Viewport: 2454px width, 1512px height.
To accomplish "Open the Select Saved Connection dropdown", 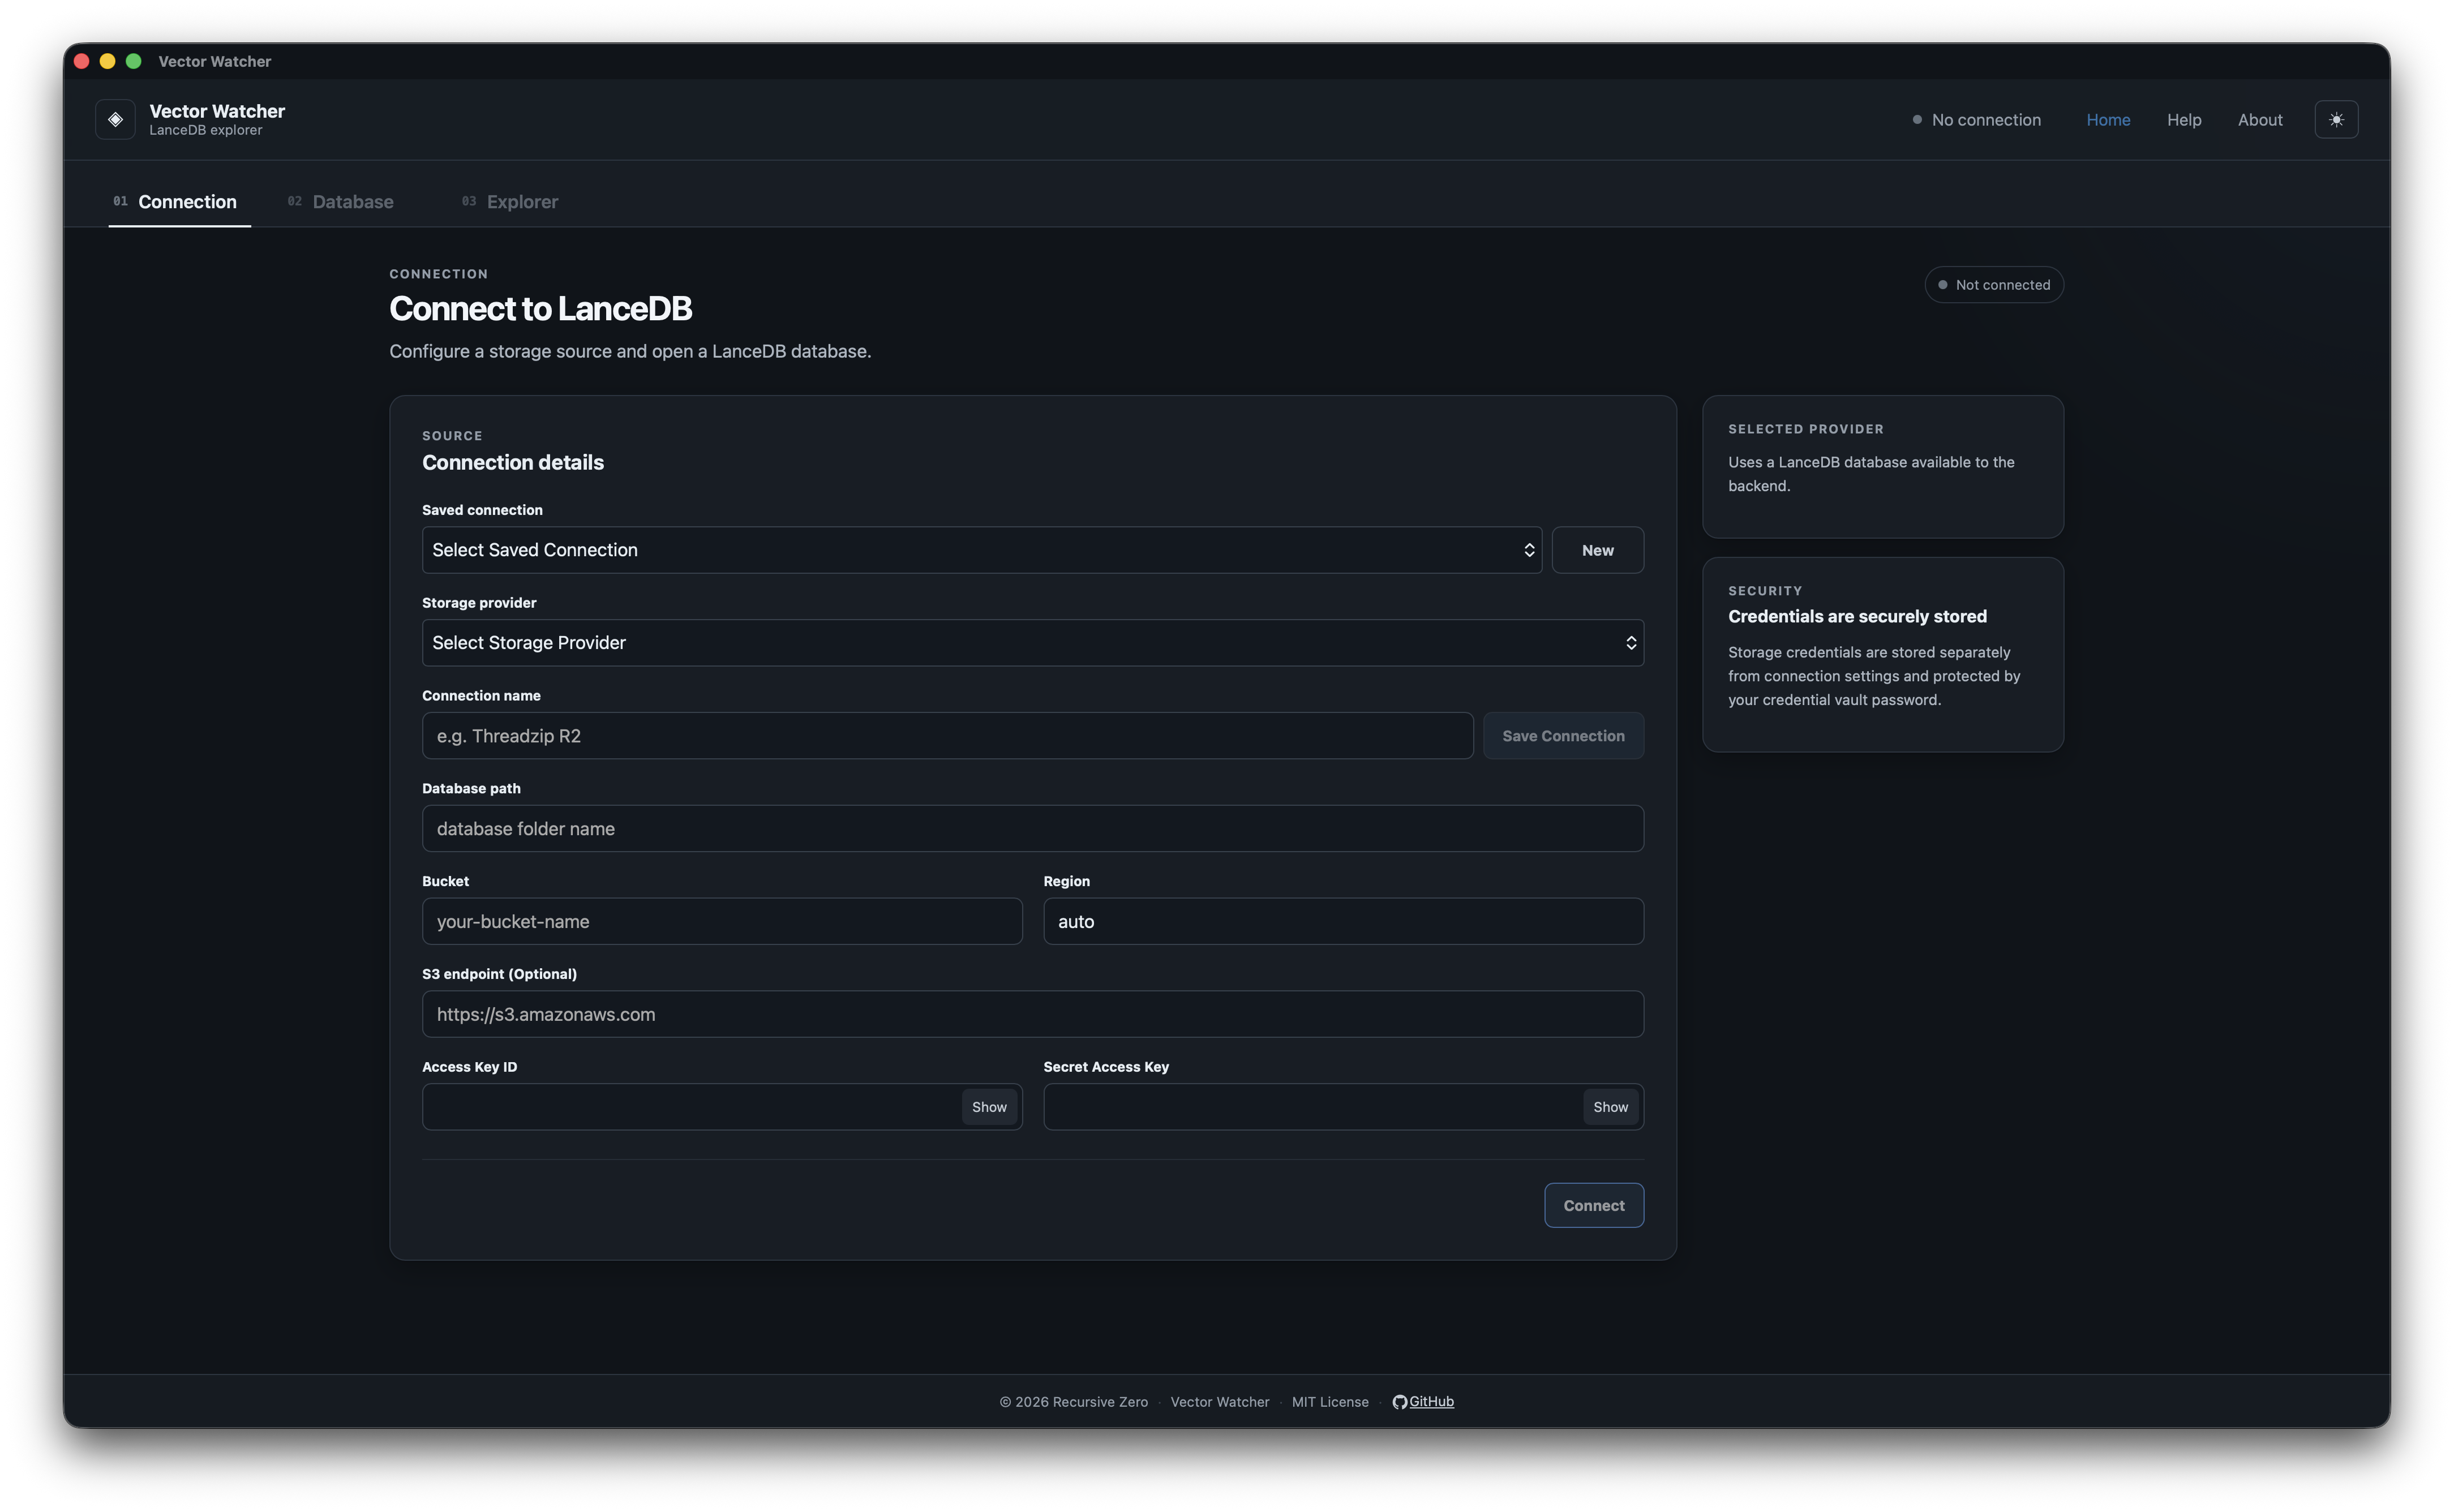I will 981,550.
